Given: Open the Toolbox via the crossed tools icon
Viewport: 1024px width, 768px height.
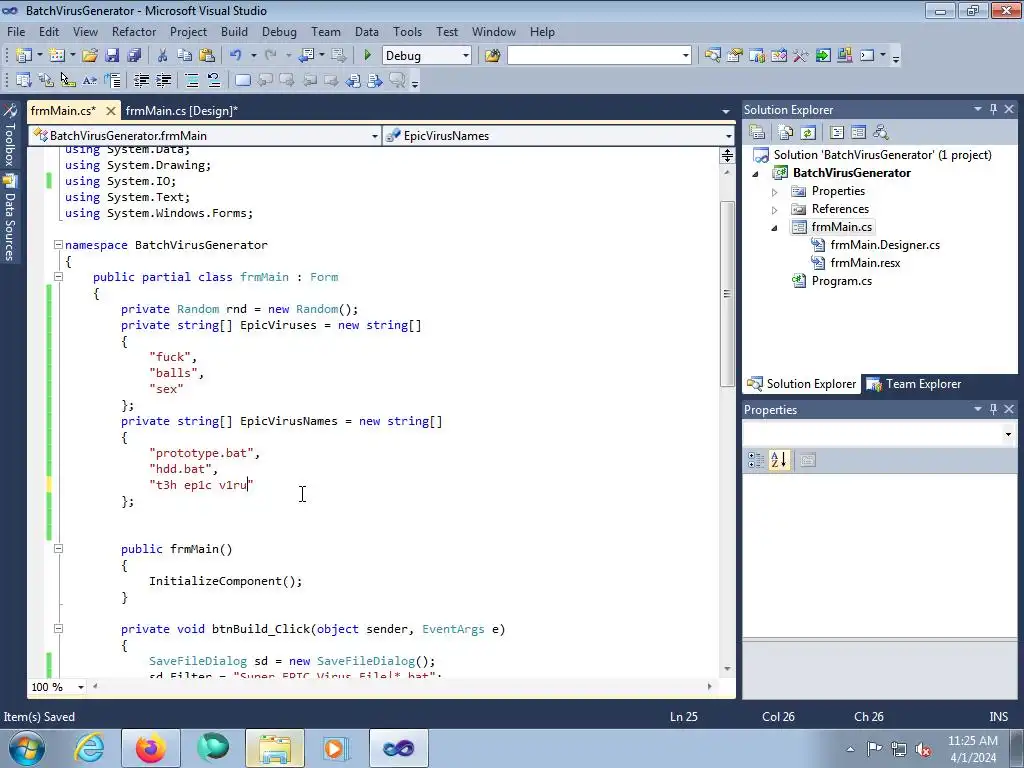Looking at the screenshot, I should coord(801,56).
